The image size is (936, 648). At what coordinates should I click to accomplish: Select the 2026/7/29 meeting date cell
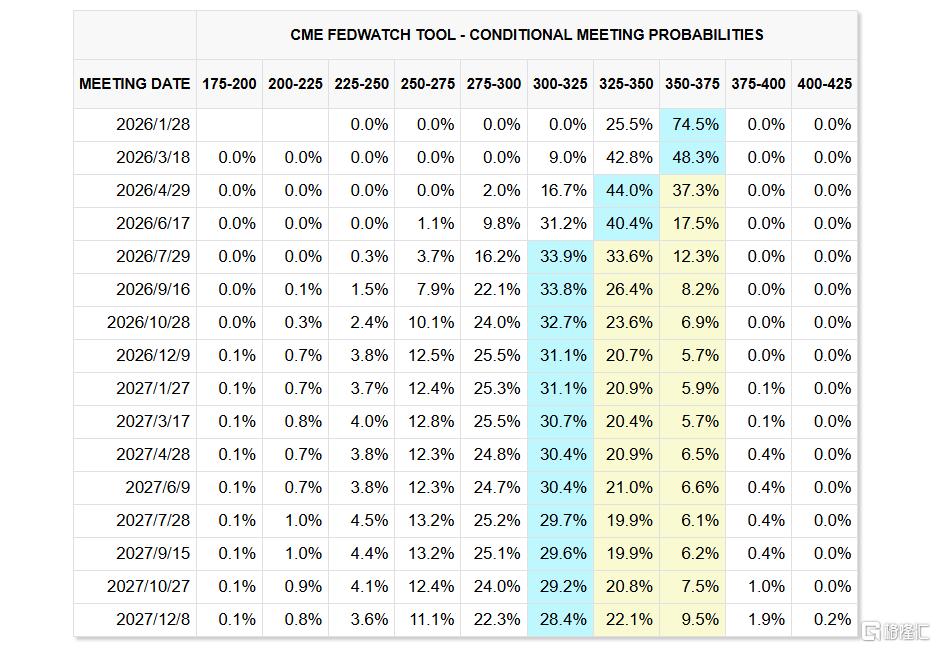pos(153,256)
